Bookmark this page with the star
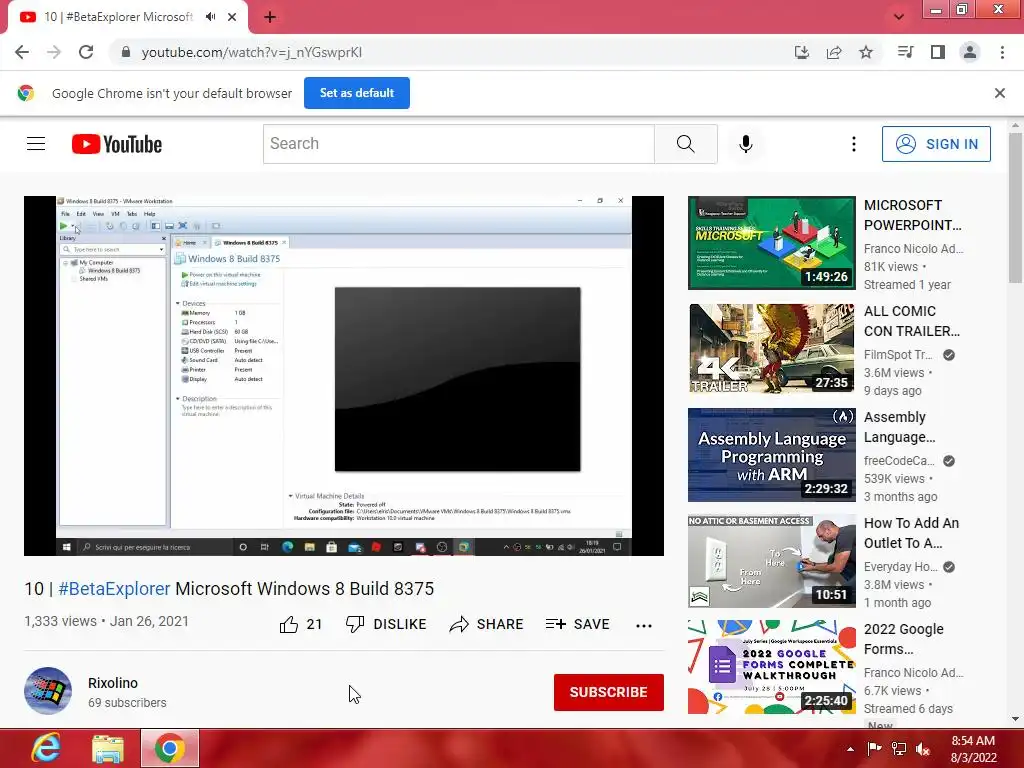The height and width of the screenshot is (768, 1024). click(866, 52)
